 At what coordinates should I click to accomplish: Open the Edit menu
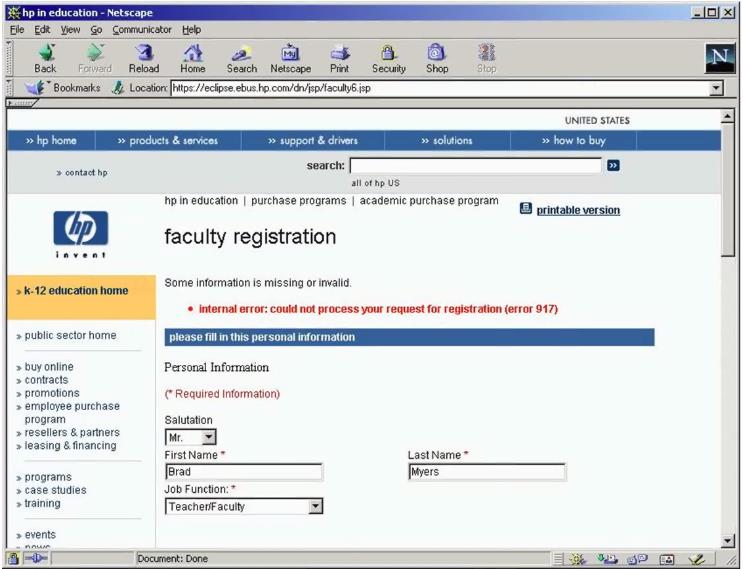[x=42, y=30]
